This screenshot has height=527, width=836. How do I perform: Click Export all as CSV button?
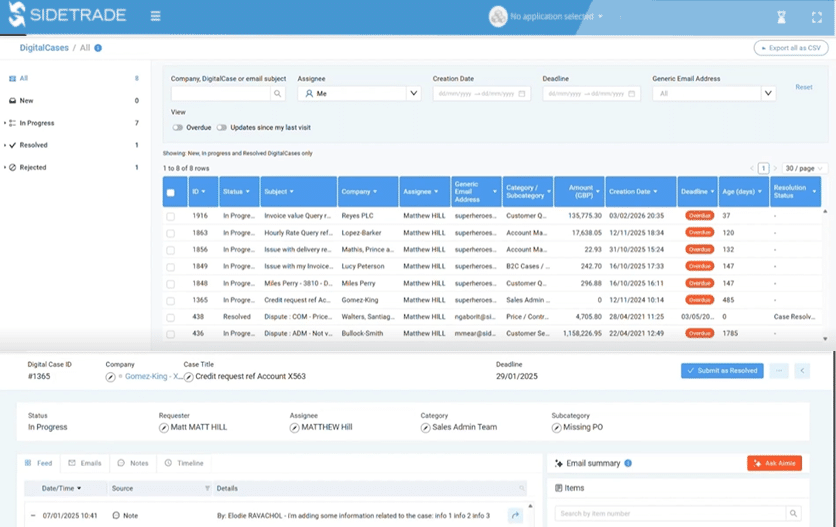pyautogui.click(x=791, y=48)
